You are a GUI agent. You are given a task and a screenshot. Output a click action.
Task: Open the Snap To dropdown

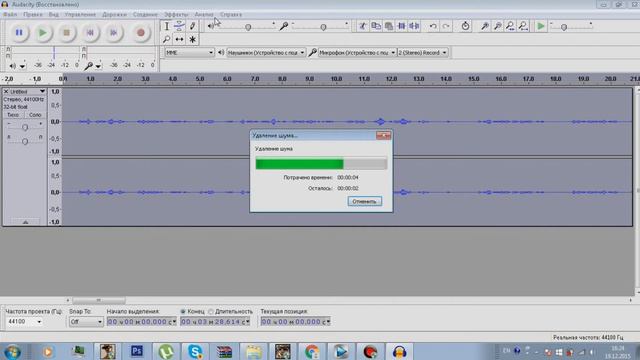tap(86, 322)
